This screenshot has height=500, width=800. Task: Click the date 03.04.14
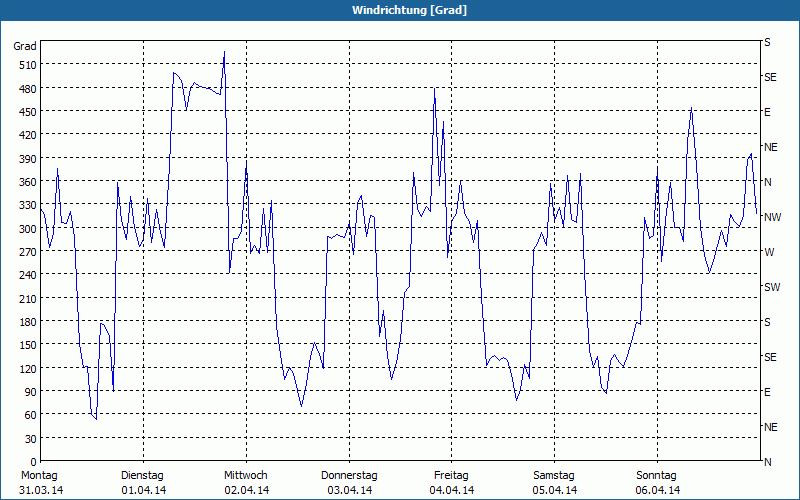tap(349, 491)
